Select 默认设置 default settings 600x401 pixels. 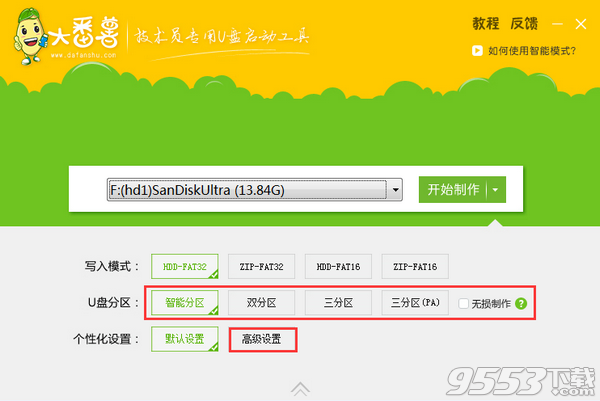[x=185, y=339]
